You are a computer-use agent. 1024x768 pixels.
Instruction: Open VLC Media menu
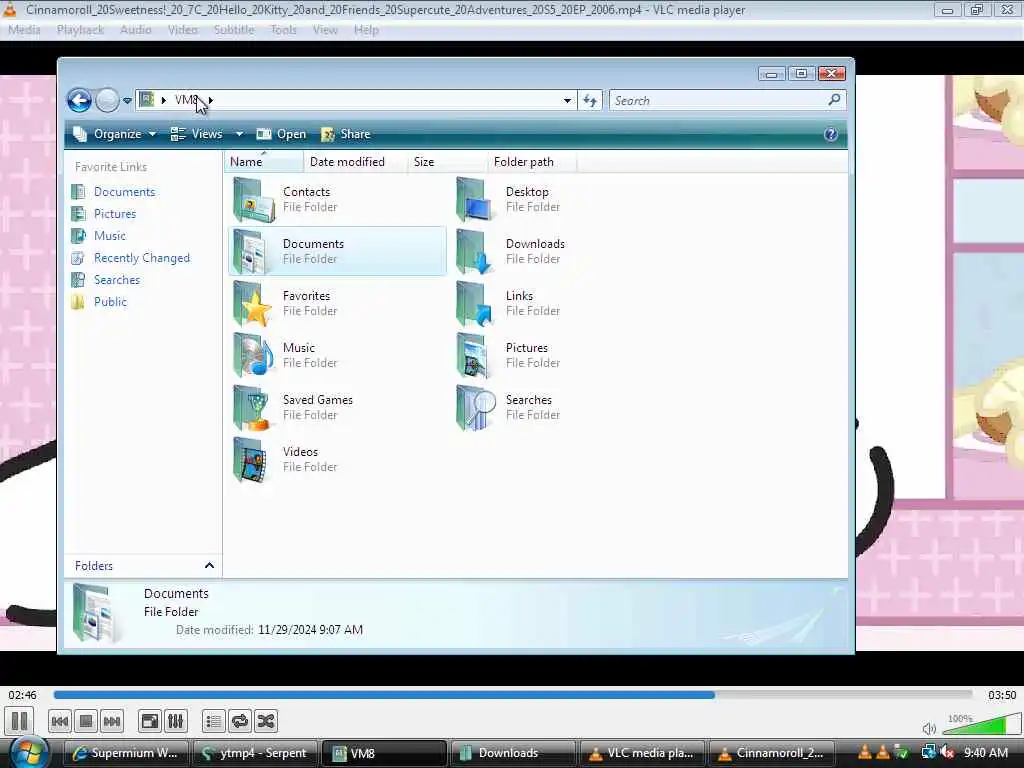24,30
